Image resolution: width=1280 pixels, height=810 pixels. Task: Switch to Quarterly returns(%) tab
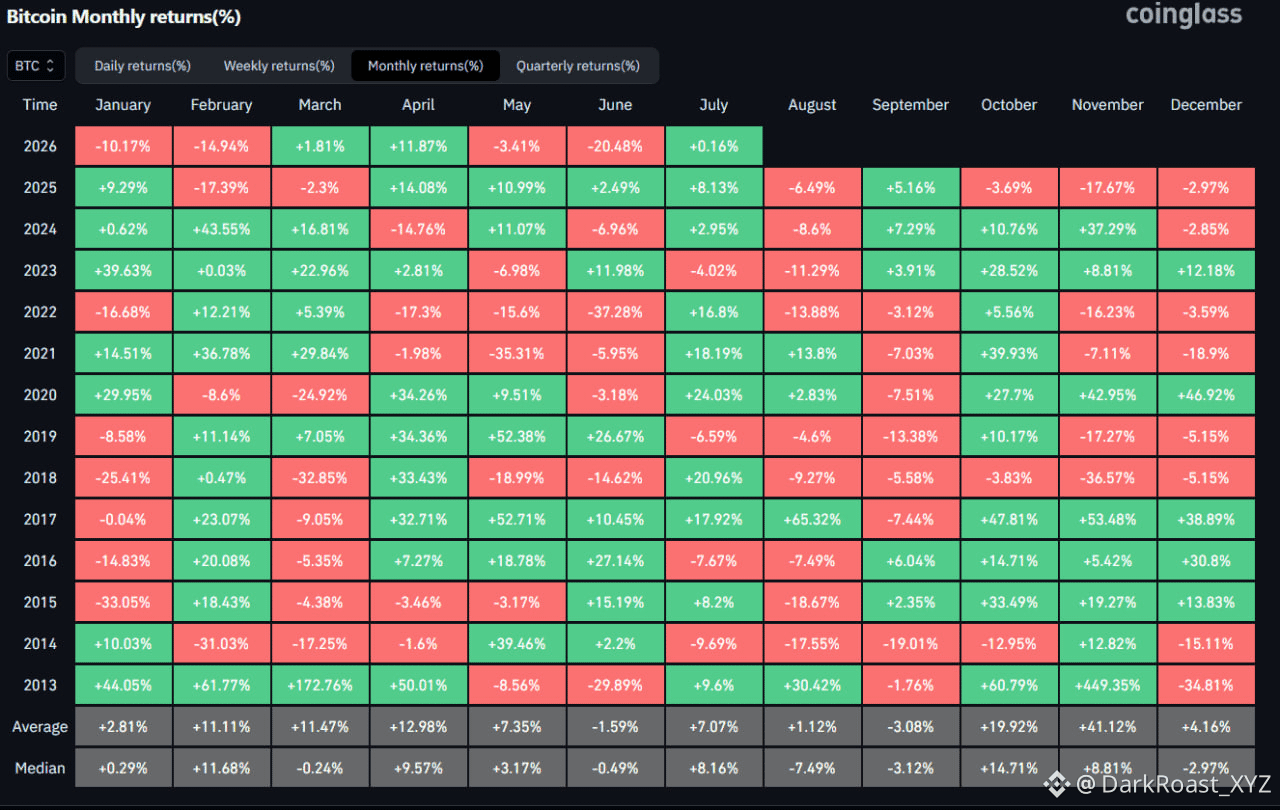578,66
